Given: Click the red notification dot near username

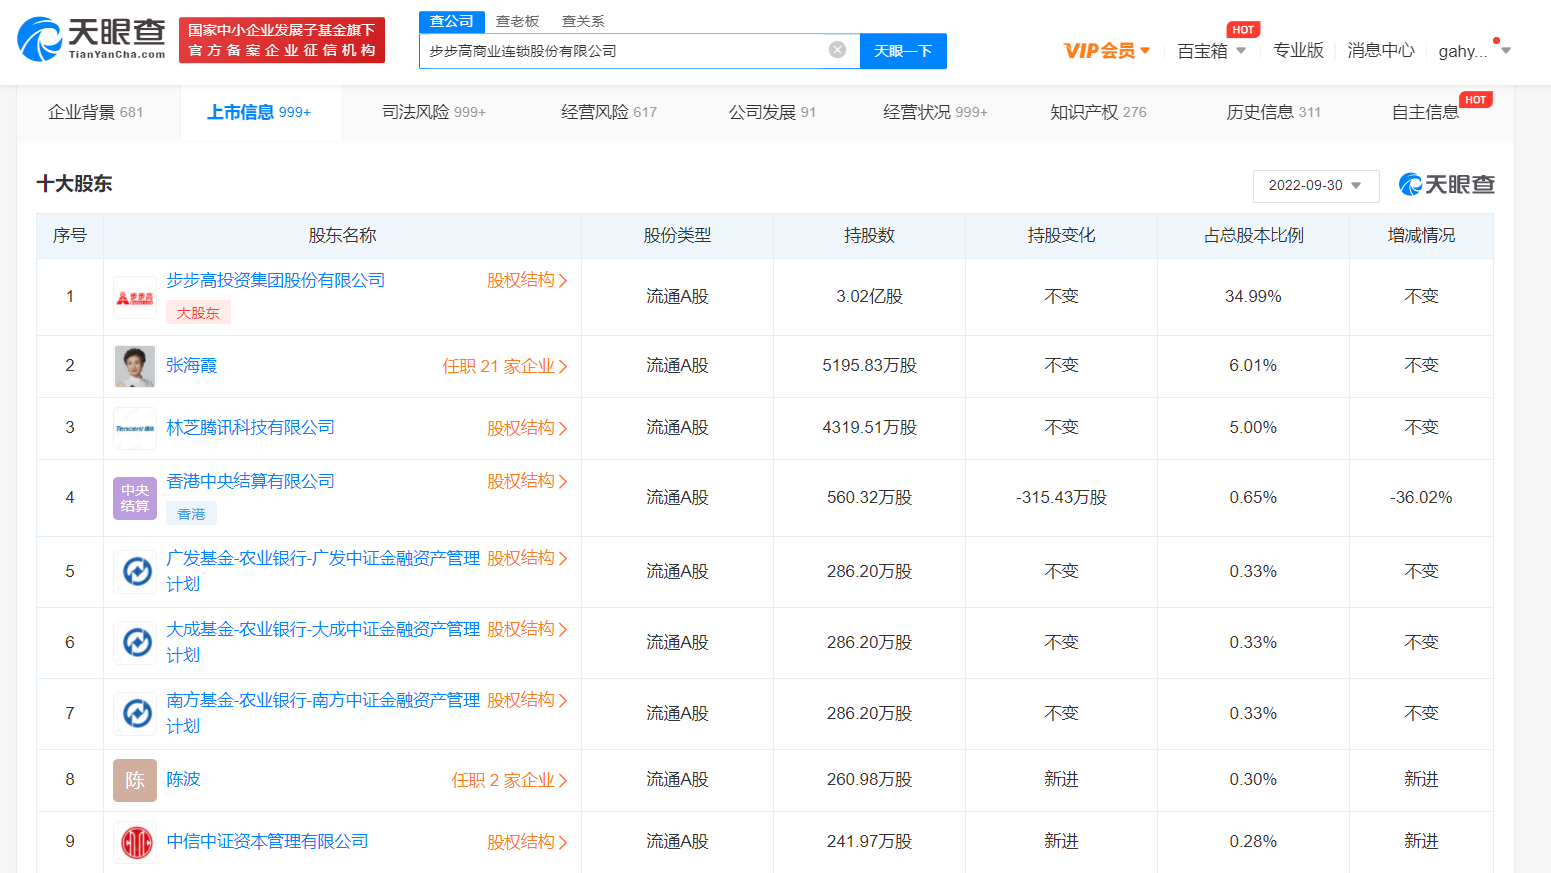Looking at the screenshot, I should tap(1496, 41).
